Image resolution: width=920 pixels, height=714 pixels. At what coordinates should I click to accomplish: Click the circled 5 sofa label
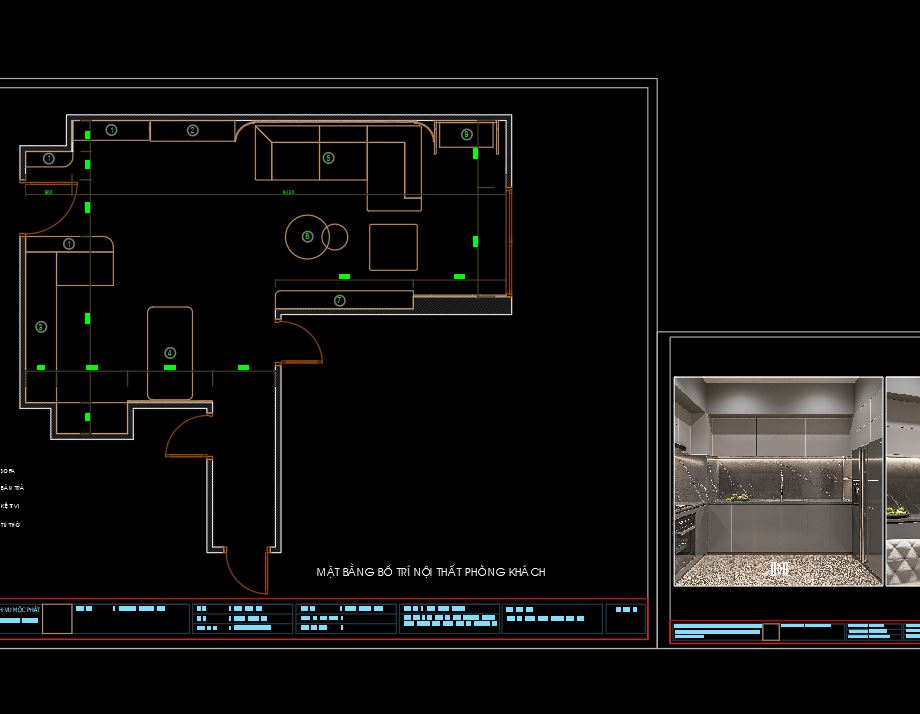tap(329, 158)
